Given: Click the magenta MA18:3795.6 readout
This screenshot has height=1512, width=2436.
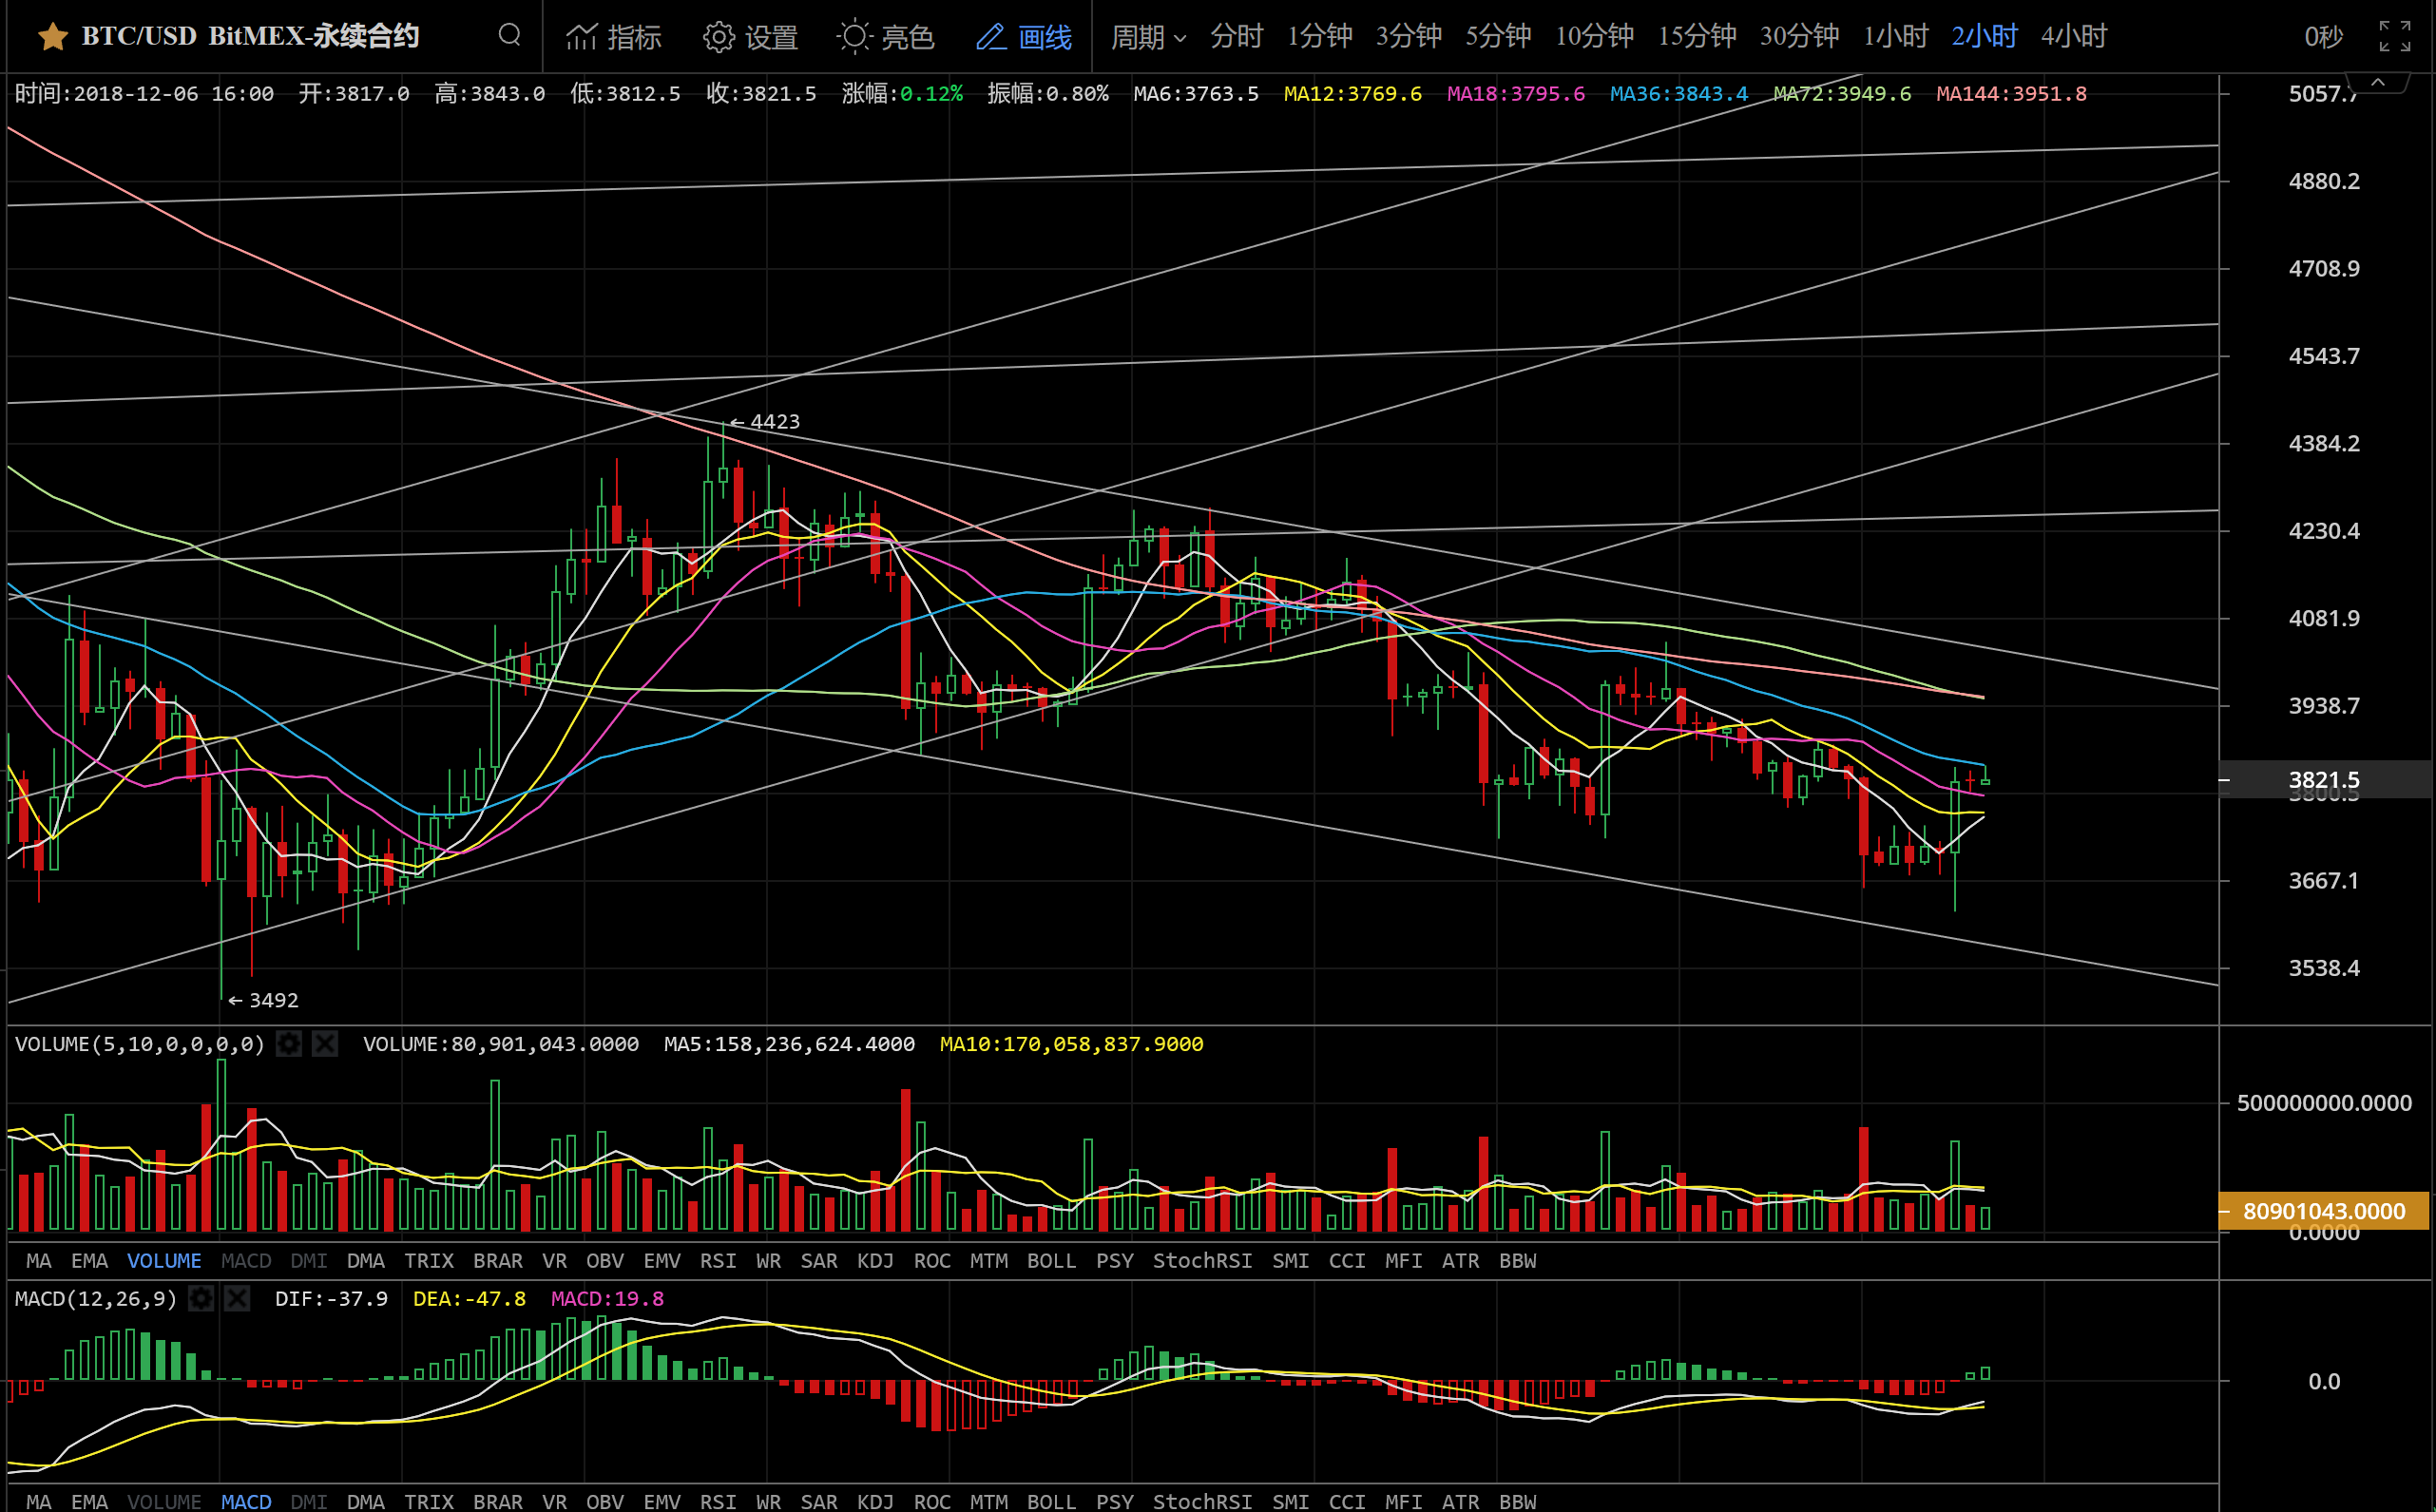Looking at the screenshot, I should 1516,94.
